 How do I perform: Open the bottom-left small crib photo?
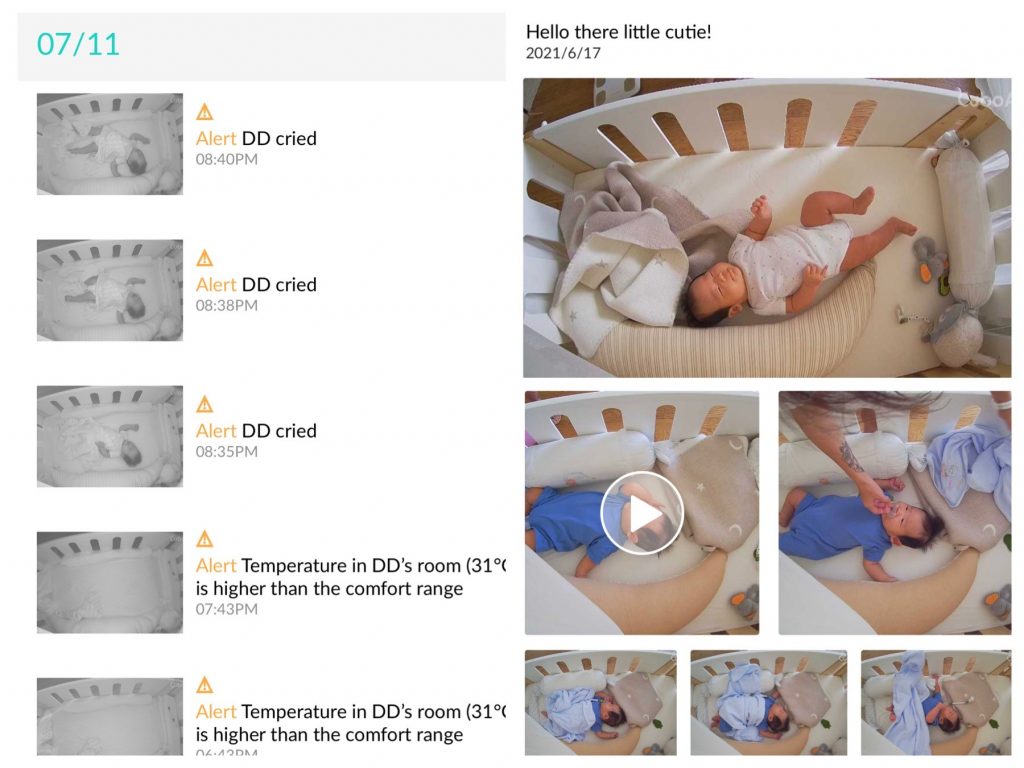point(600,702)
